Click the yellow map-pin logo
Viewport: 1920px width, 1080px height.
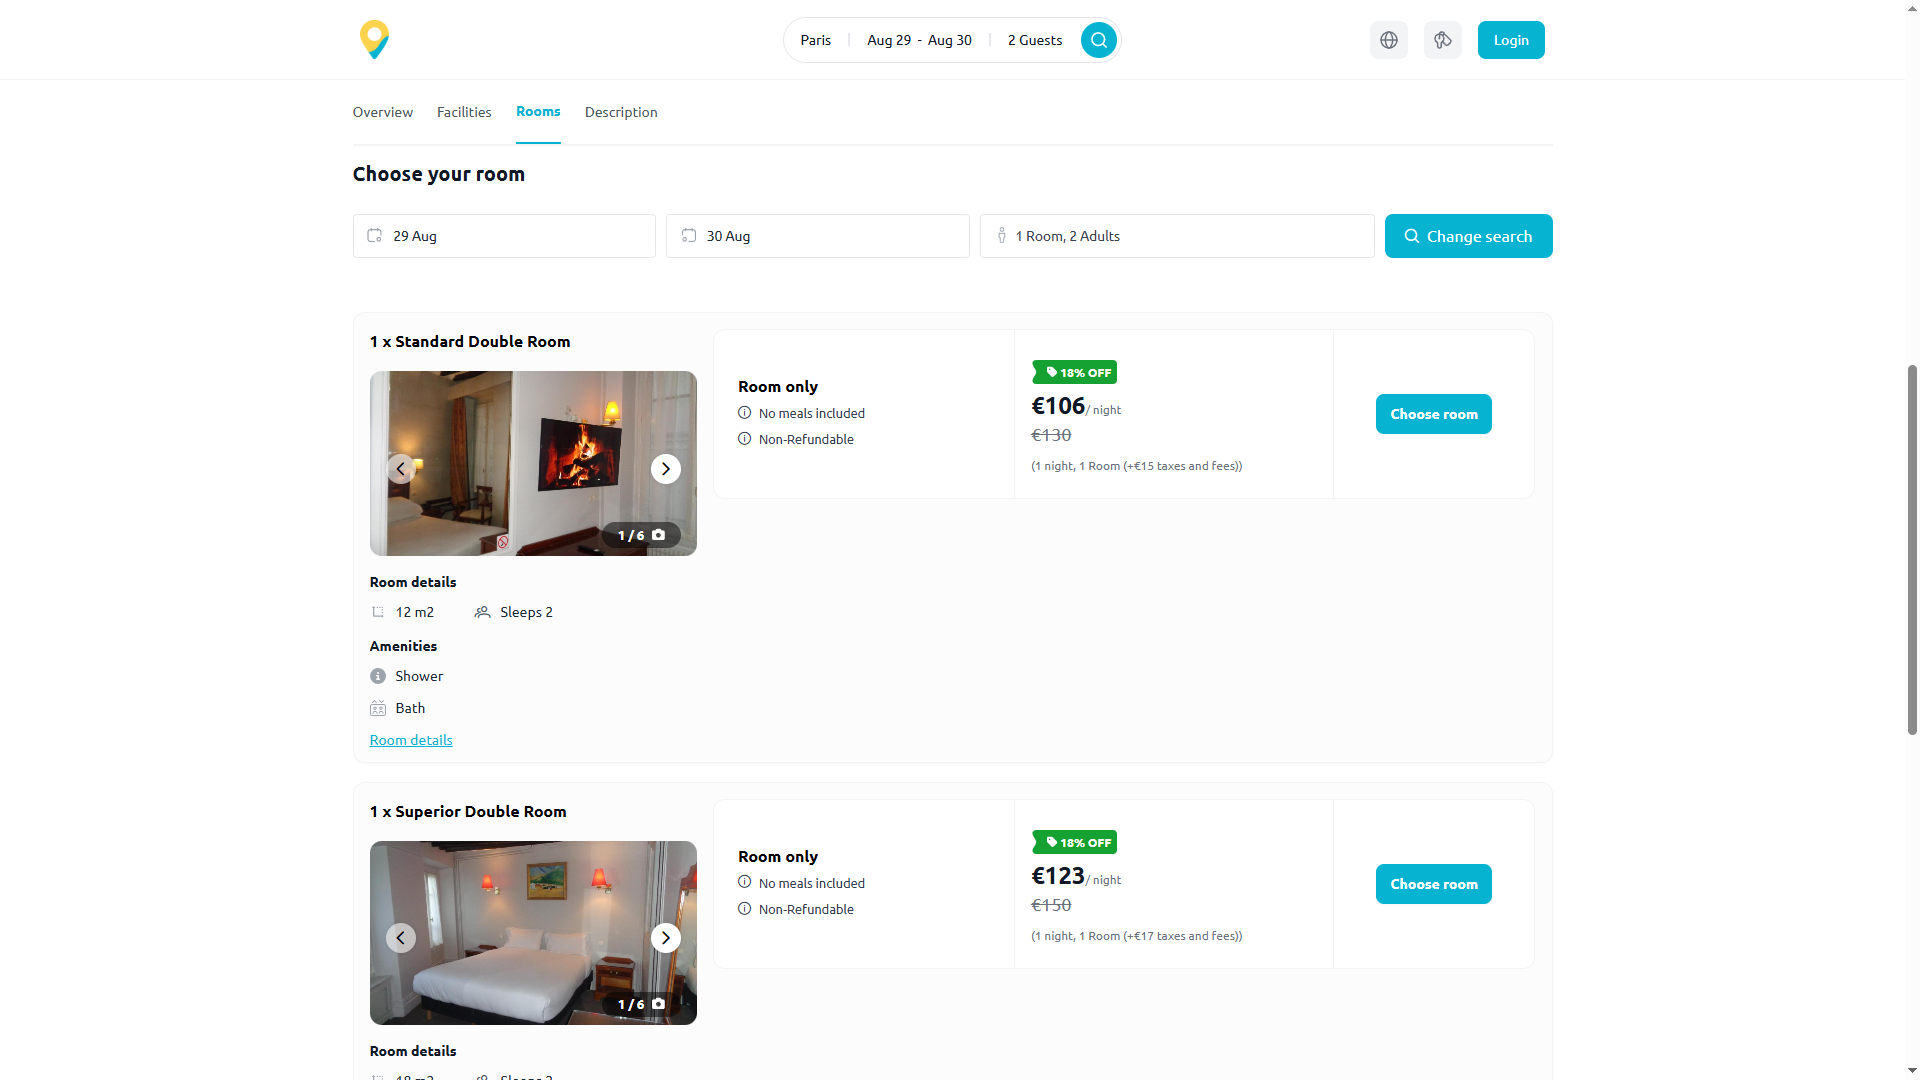pos(374,39)
